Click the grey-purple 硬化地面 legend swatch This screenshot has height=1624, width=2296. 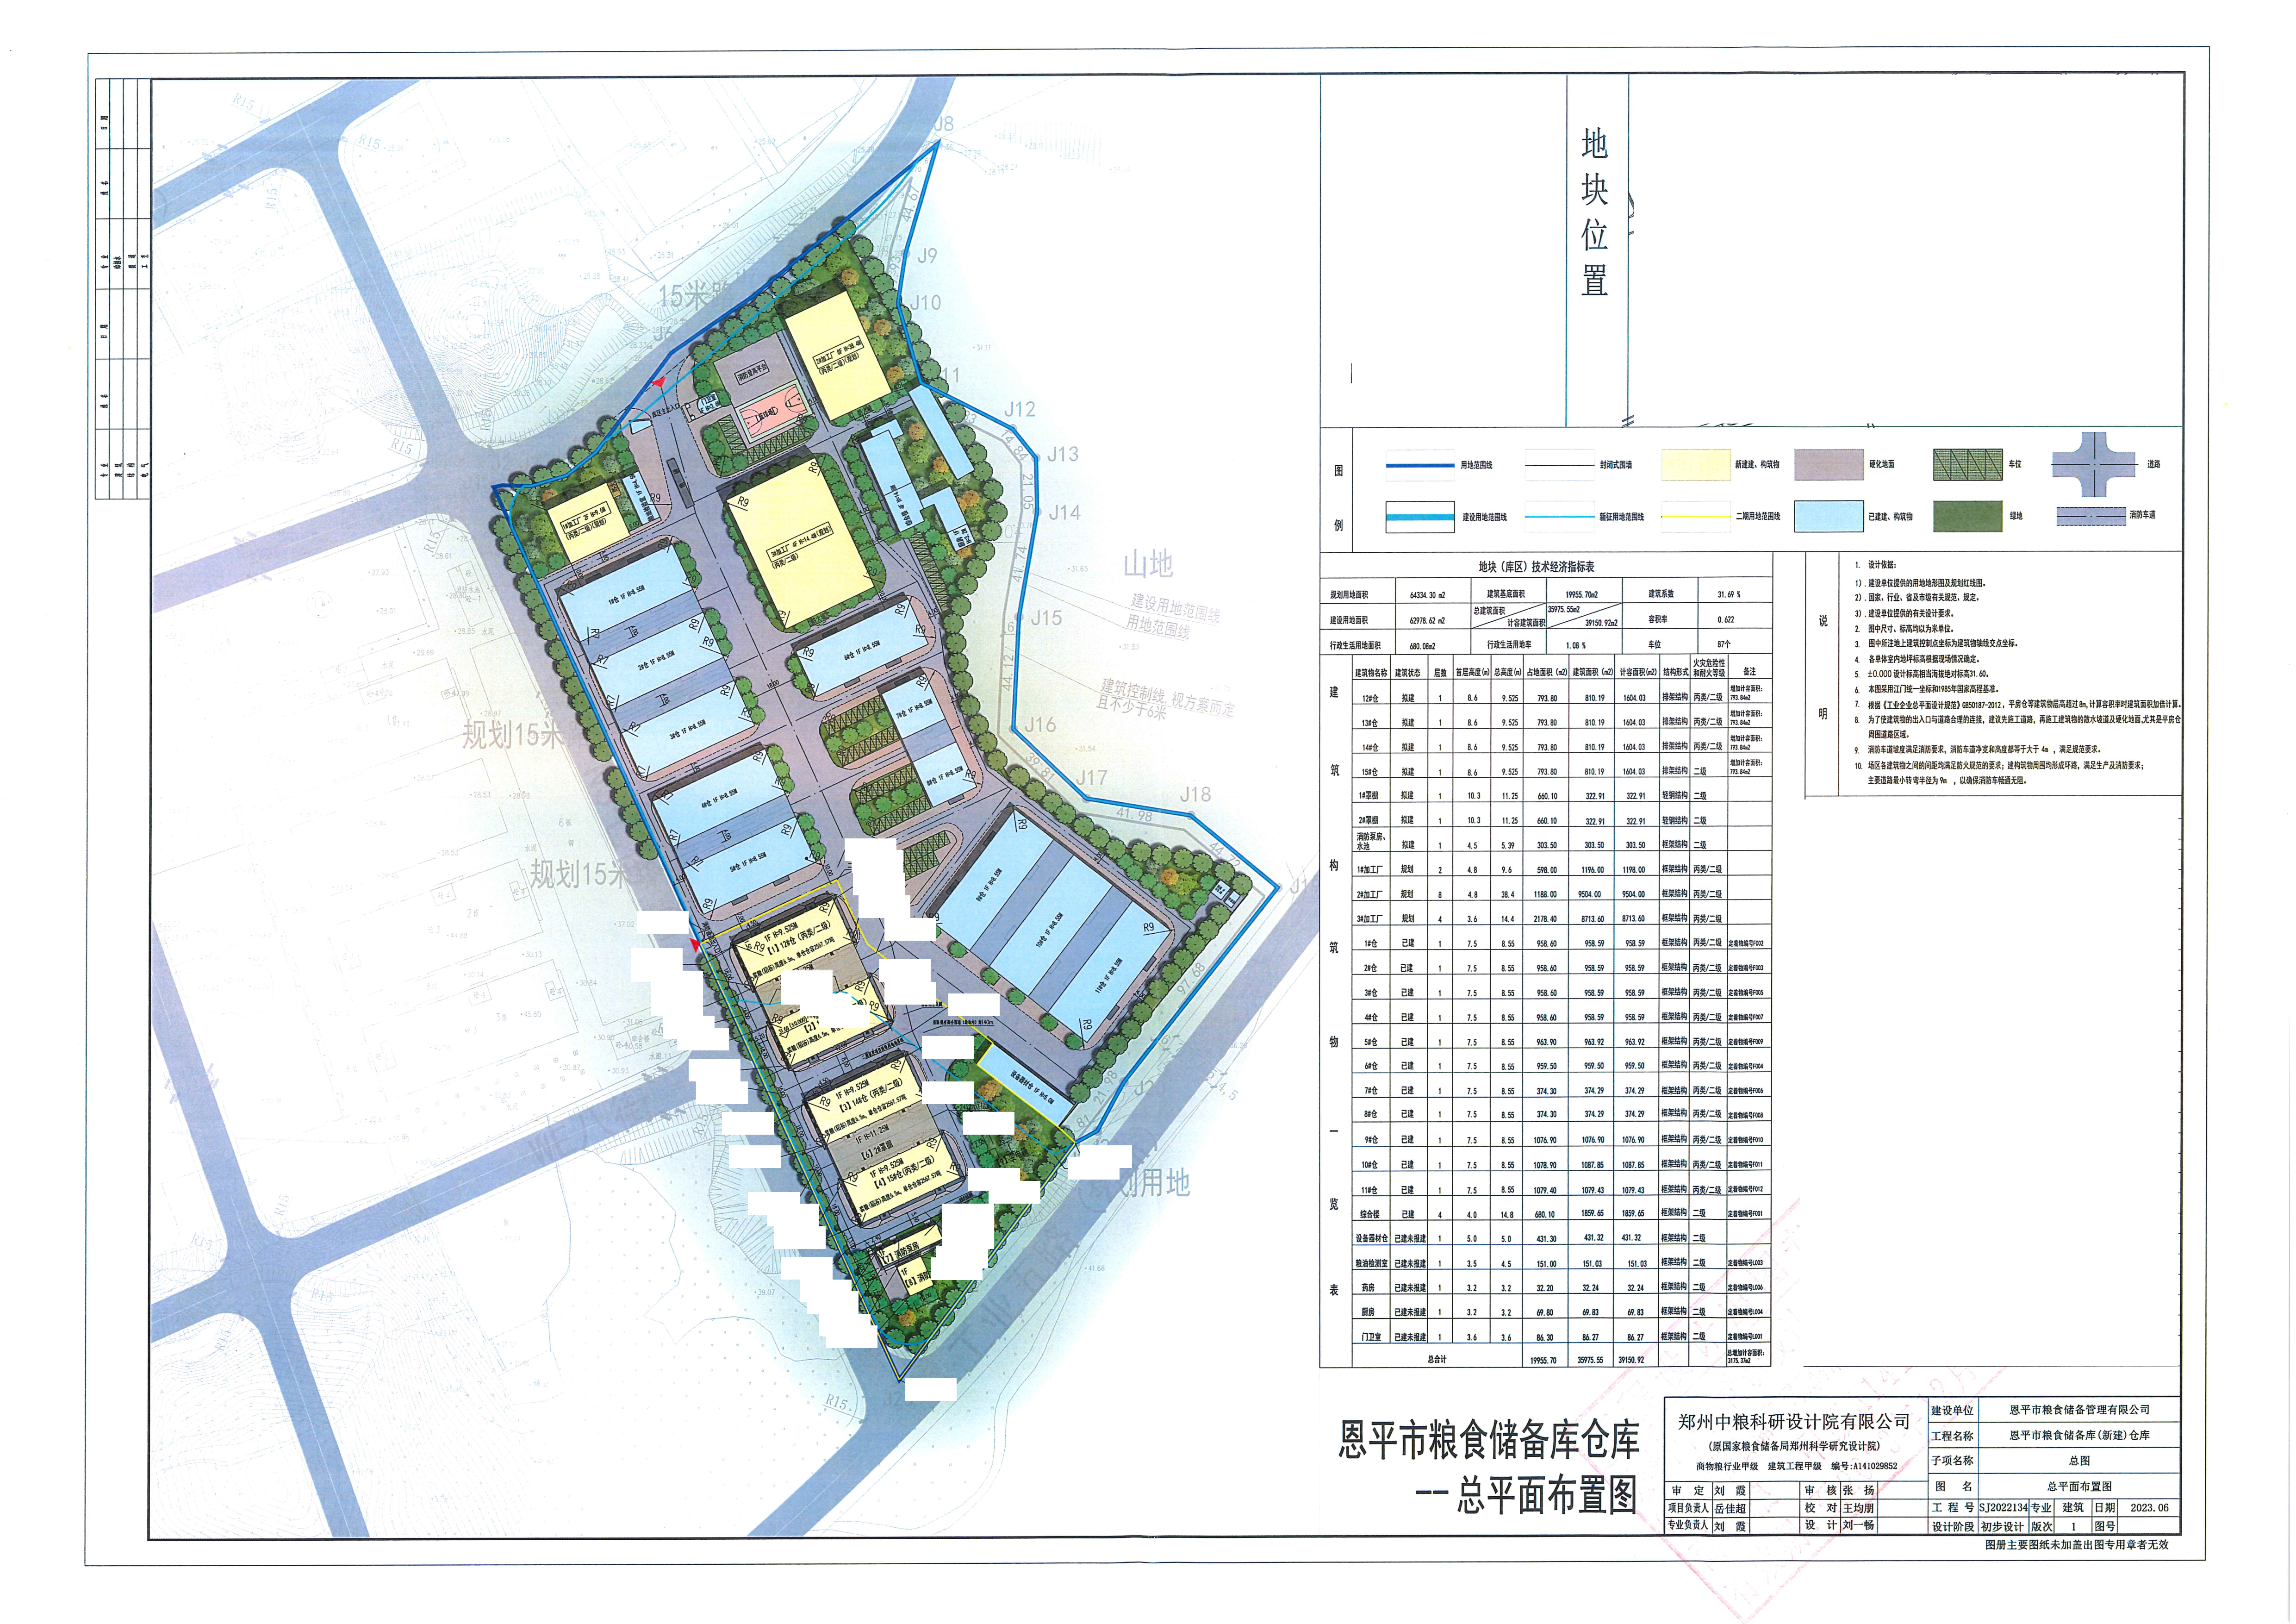point(1829,465)
